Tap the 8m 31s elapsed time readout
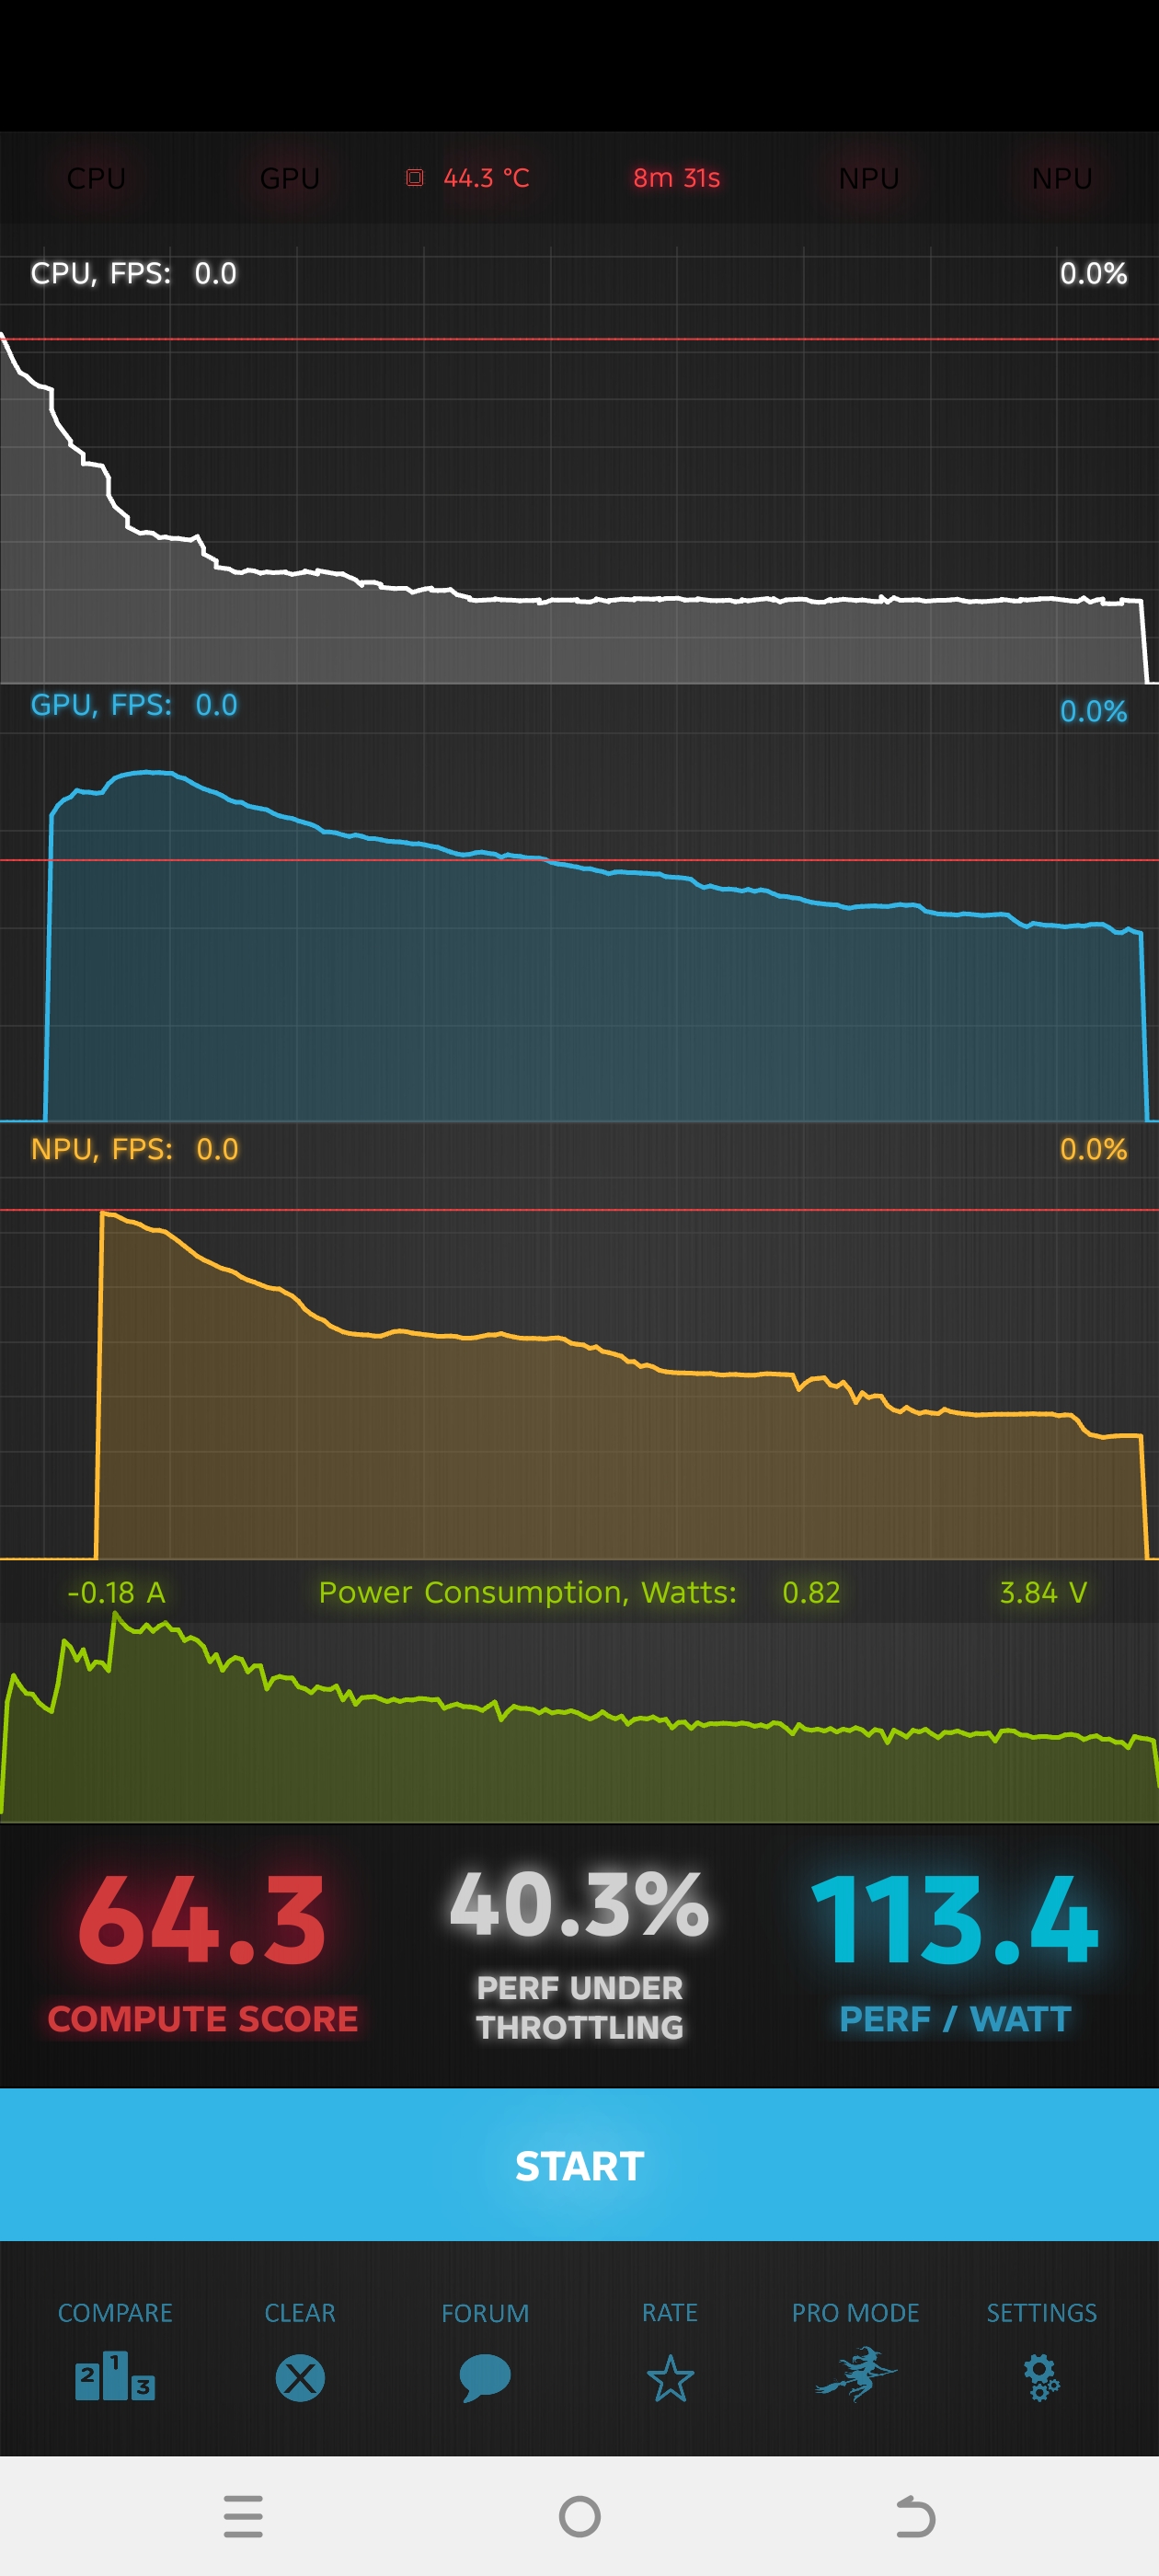The width and height of the screenshot is (1159, 2576). [x=676, y=178]
